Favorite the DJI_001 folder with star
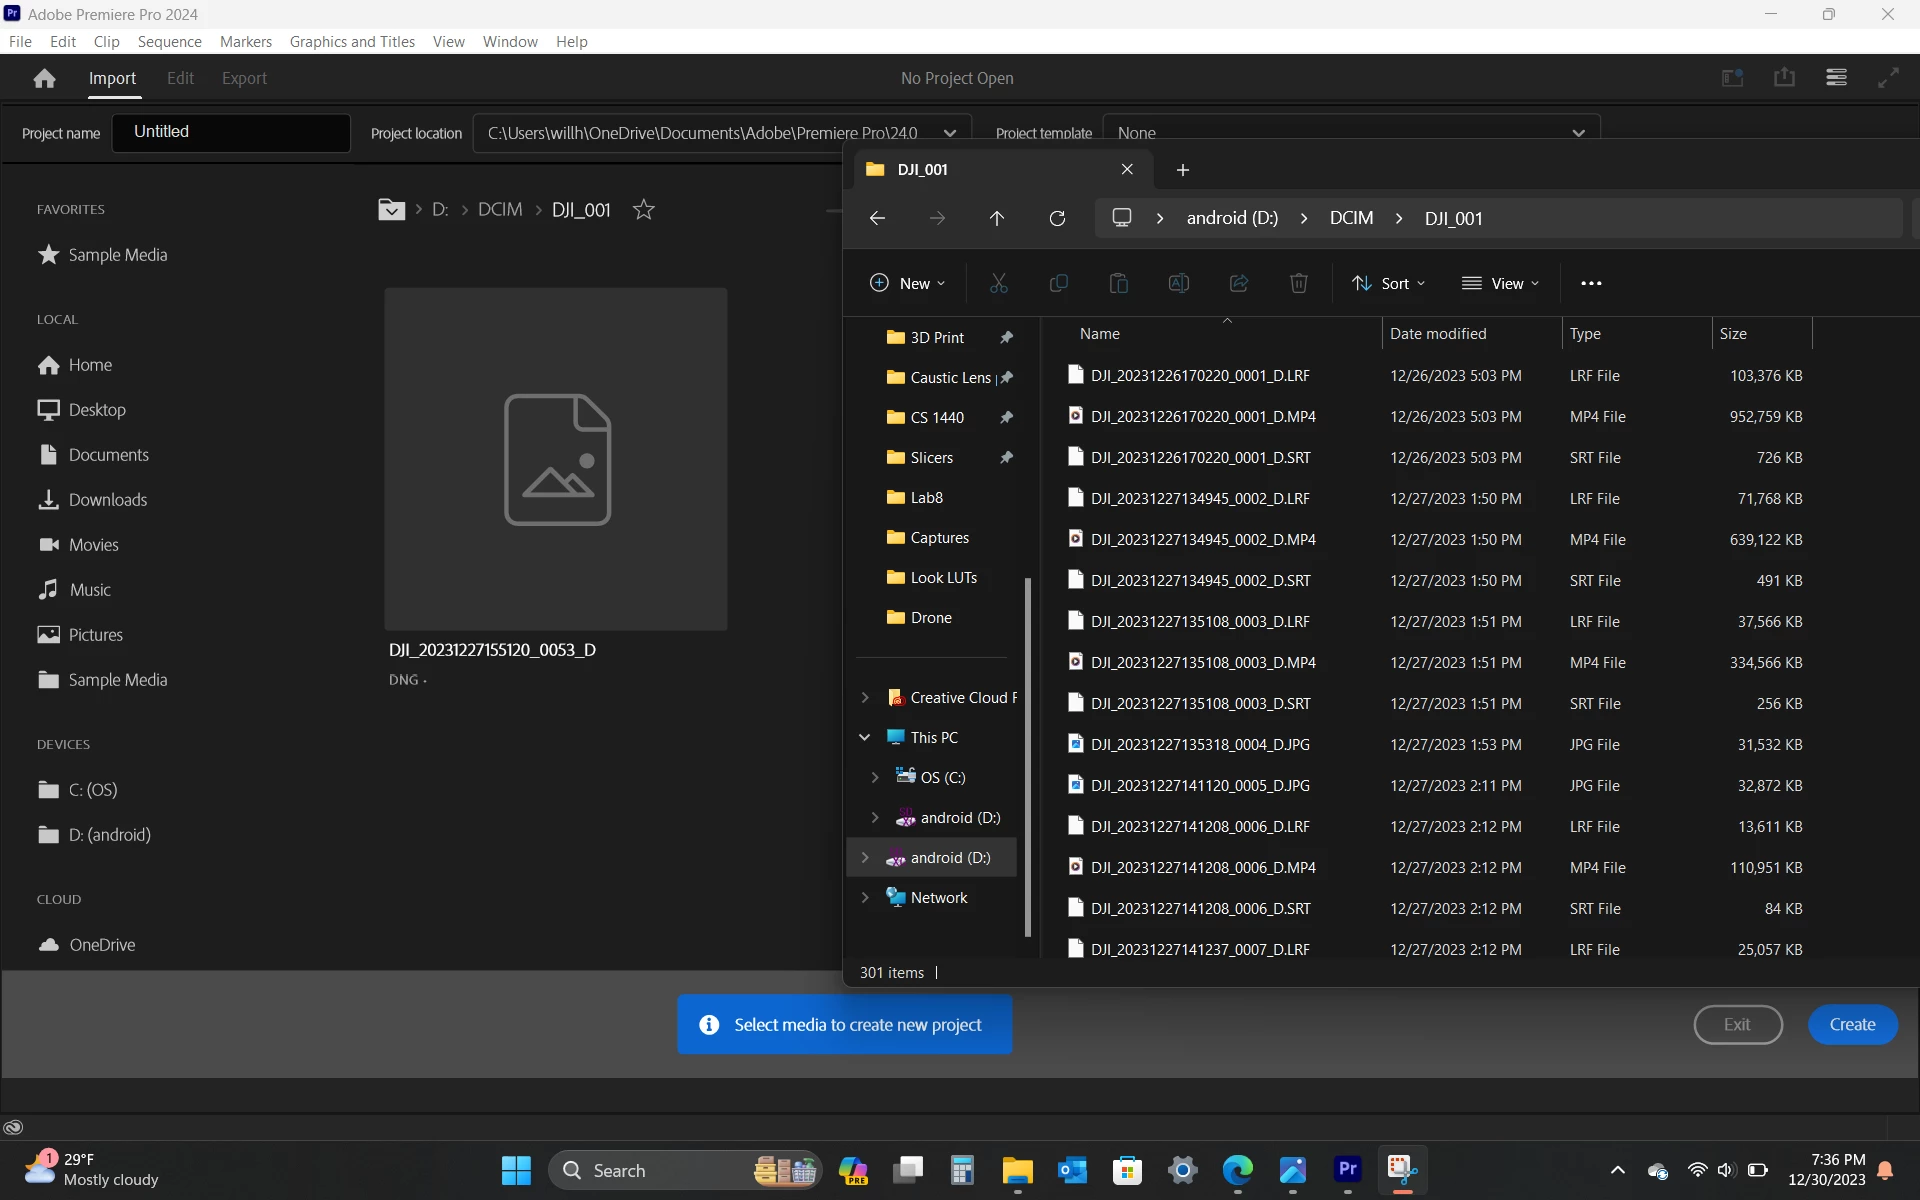This screenshot has width=1920, height=1200. [x=644, y=210]
